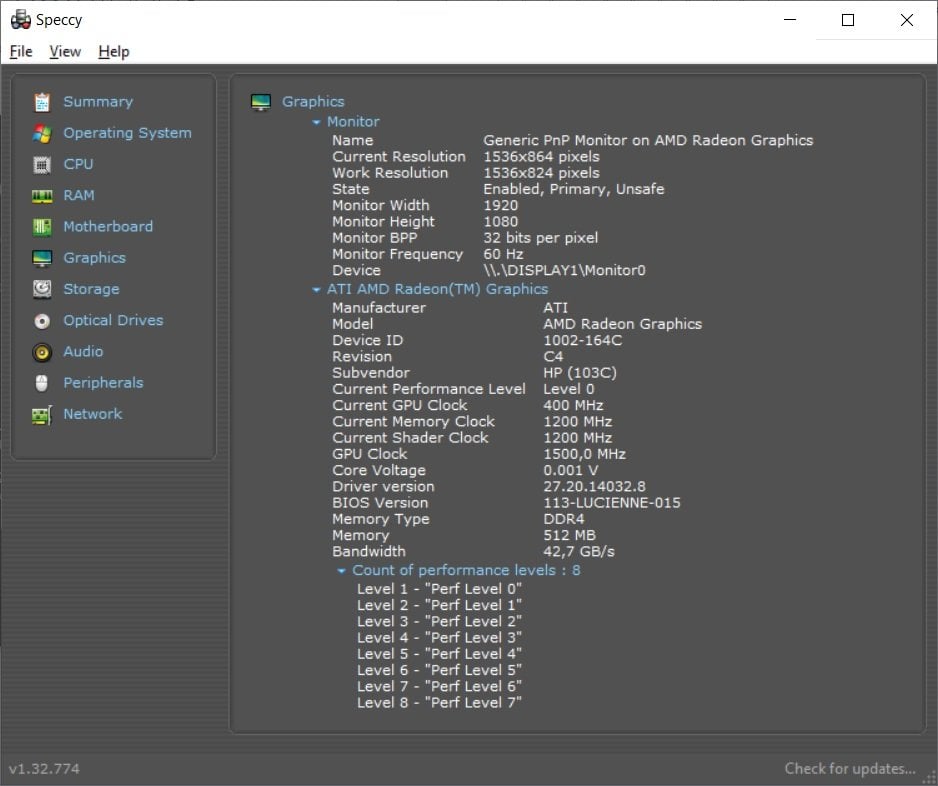938x786 pixels.
Task: Click the RAM memory stick icon
Action: pyautogui.click(x=42, y=196)
